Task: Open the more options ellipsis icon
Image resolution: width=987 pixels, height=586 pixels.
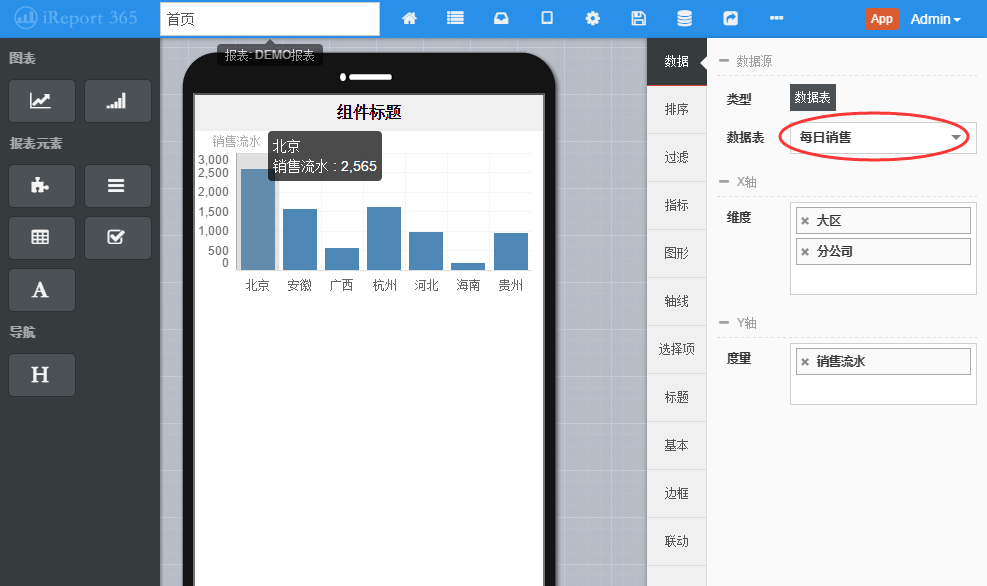Action: click(776, 18)
